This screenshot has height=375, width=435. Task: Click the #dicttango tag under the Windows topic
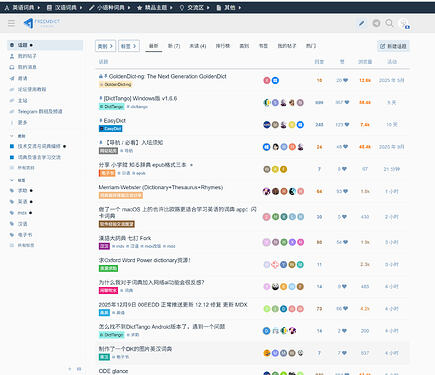tap(137, 107)
